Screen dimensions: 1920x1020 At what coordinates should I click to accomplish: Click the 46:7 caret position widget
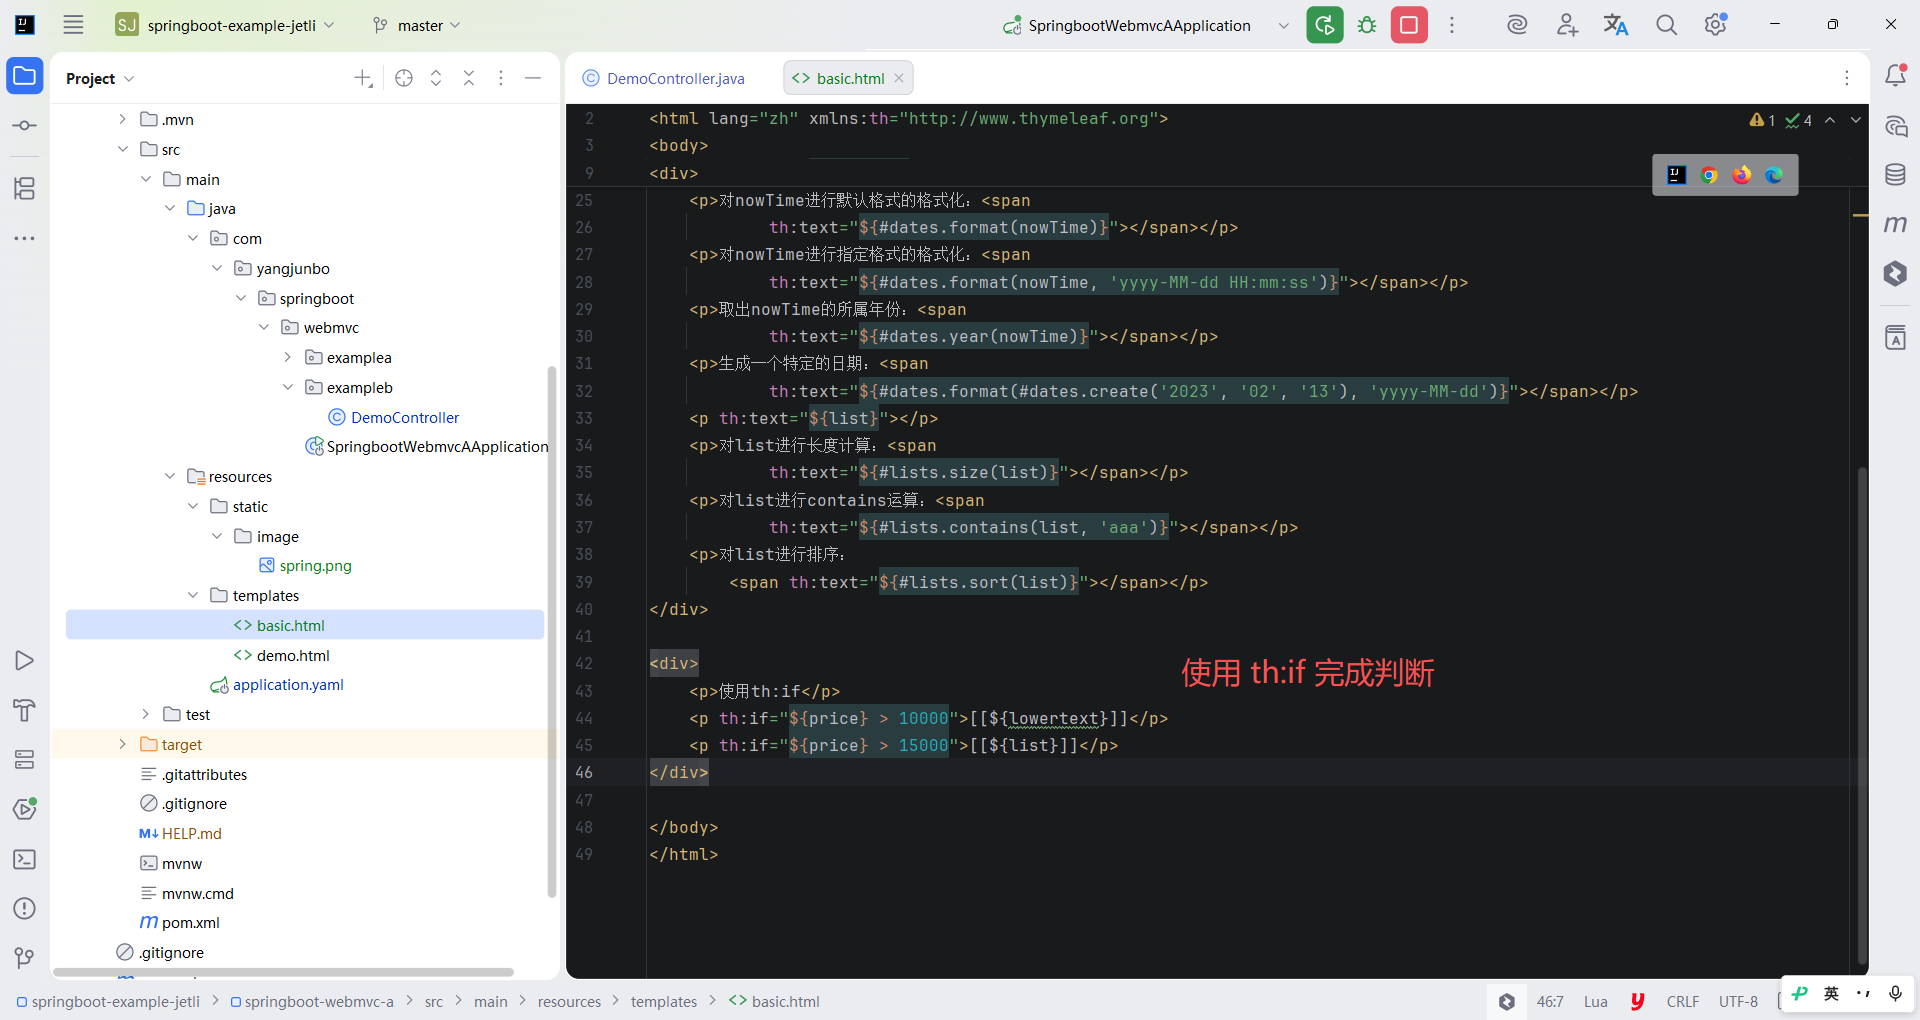coord(1550,1001)
